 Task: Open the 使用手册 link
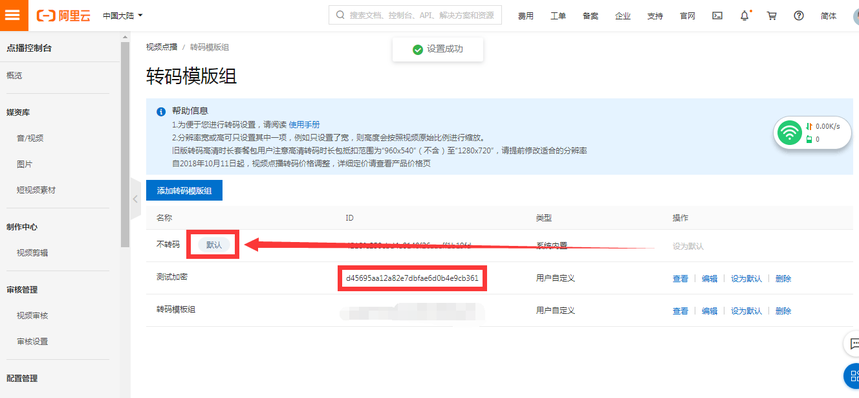(x=304, y=124)
